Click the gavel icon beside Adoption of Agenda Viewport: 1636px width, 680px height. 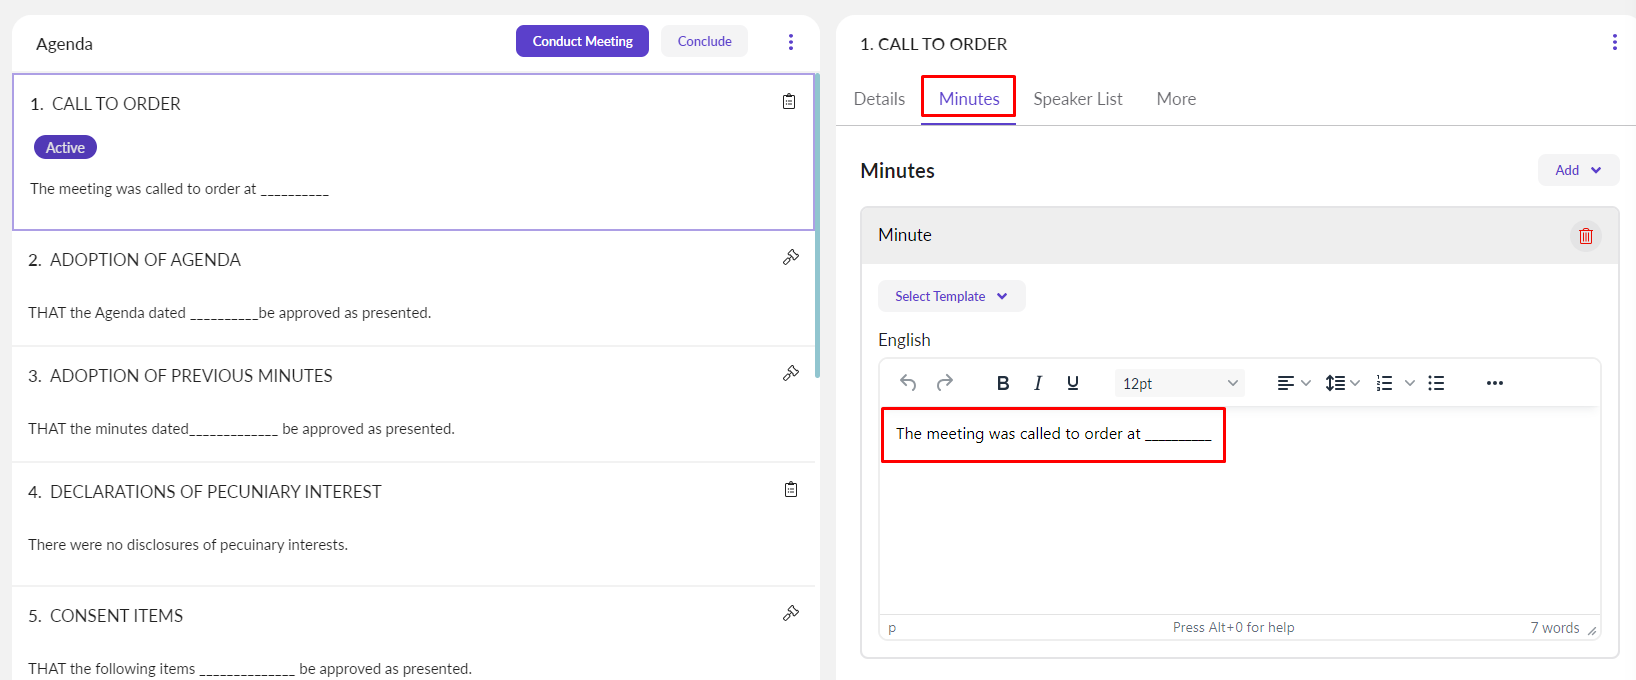791,258
